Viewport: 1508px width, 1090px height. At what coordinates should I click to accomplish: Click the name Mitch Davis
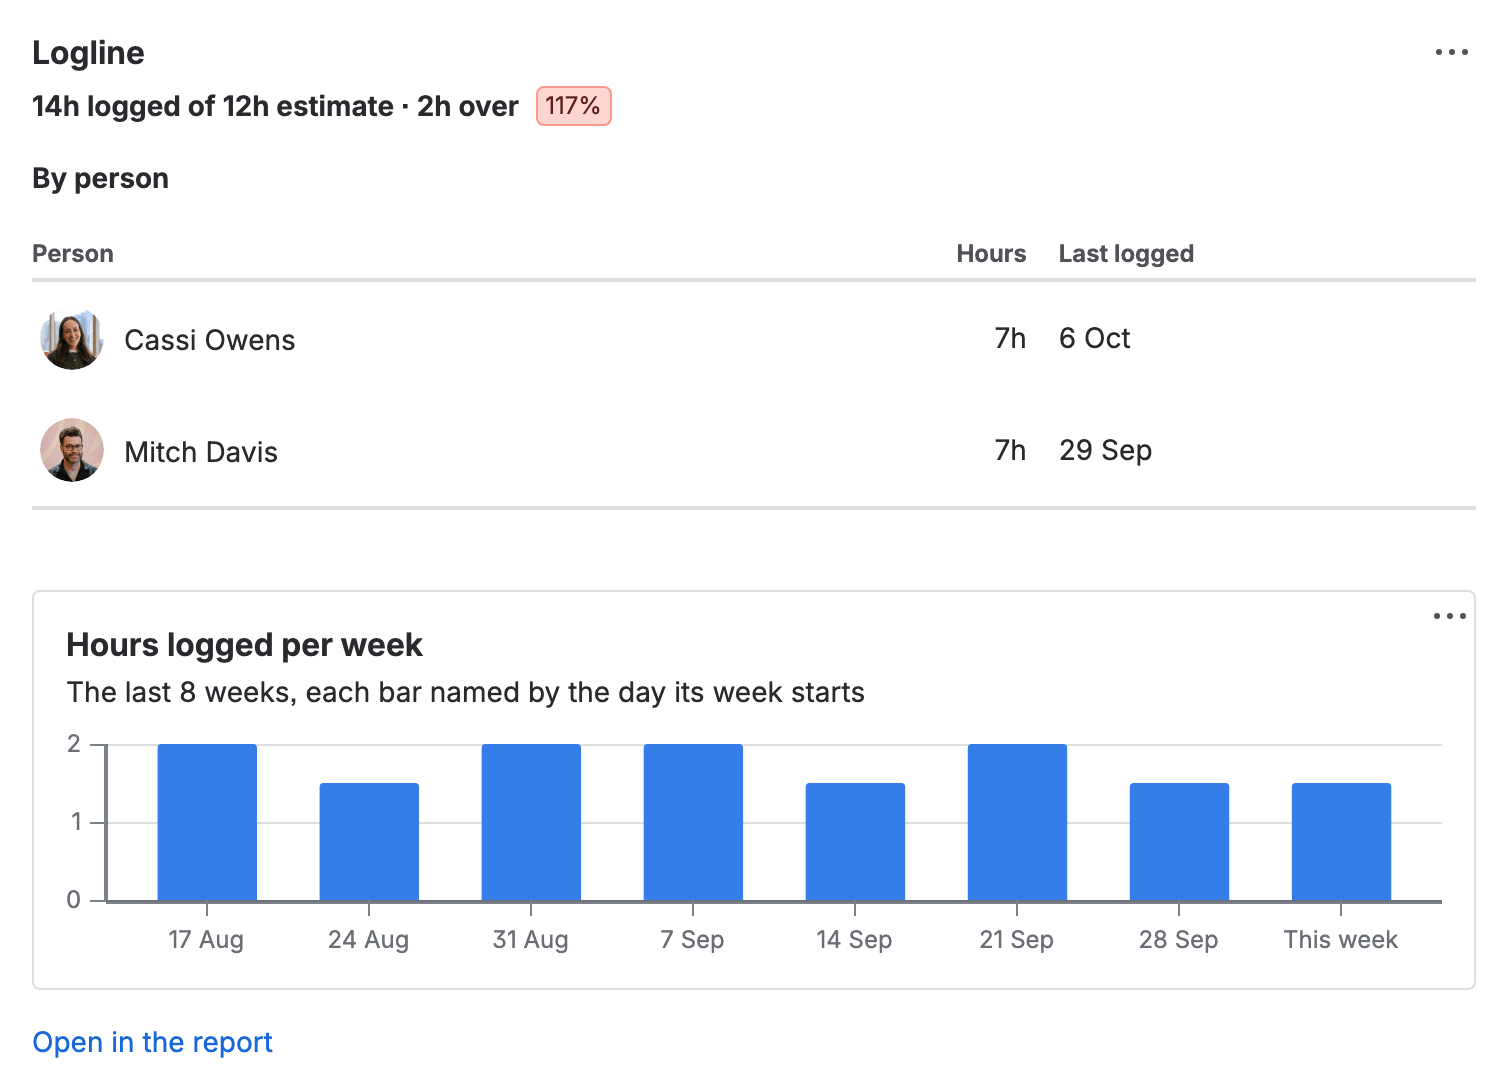(201, 452)
